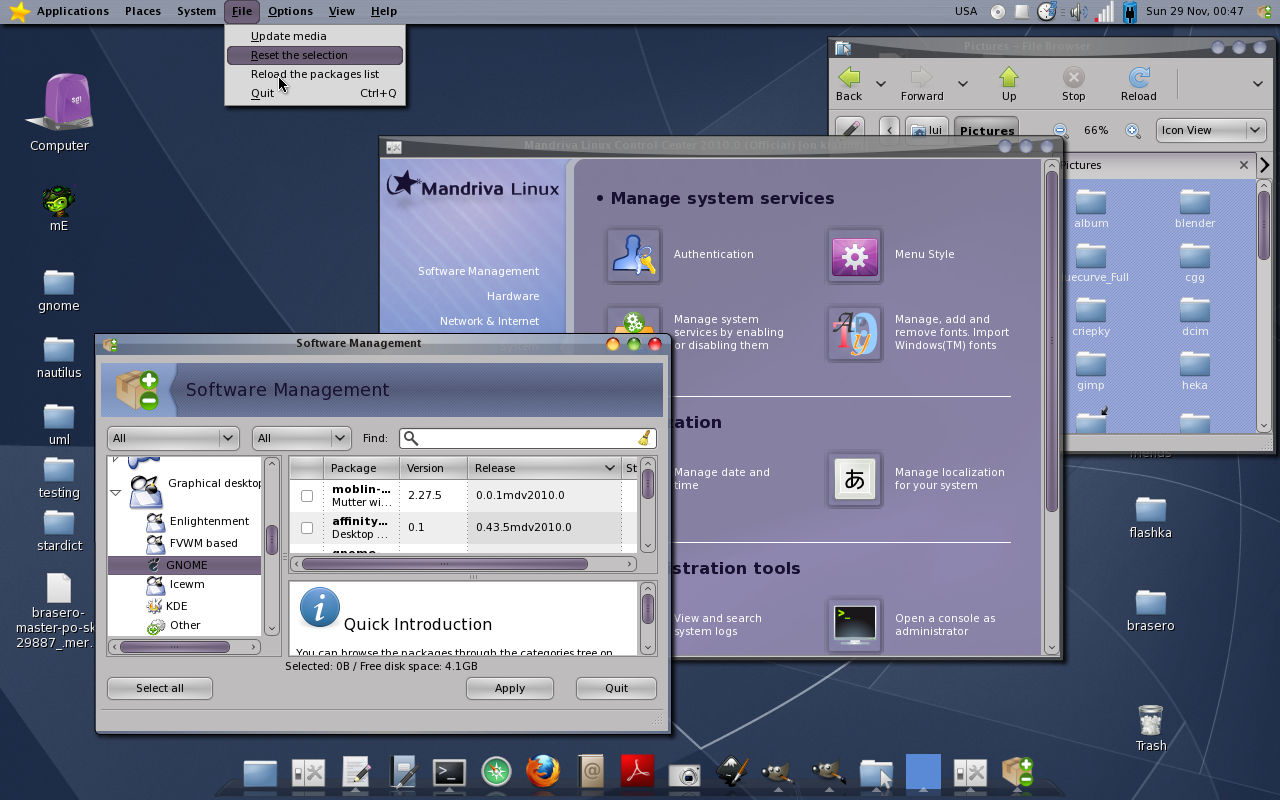Open the localization icon in Control Center

tap(854, 479)
